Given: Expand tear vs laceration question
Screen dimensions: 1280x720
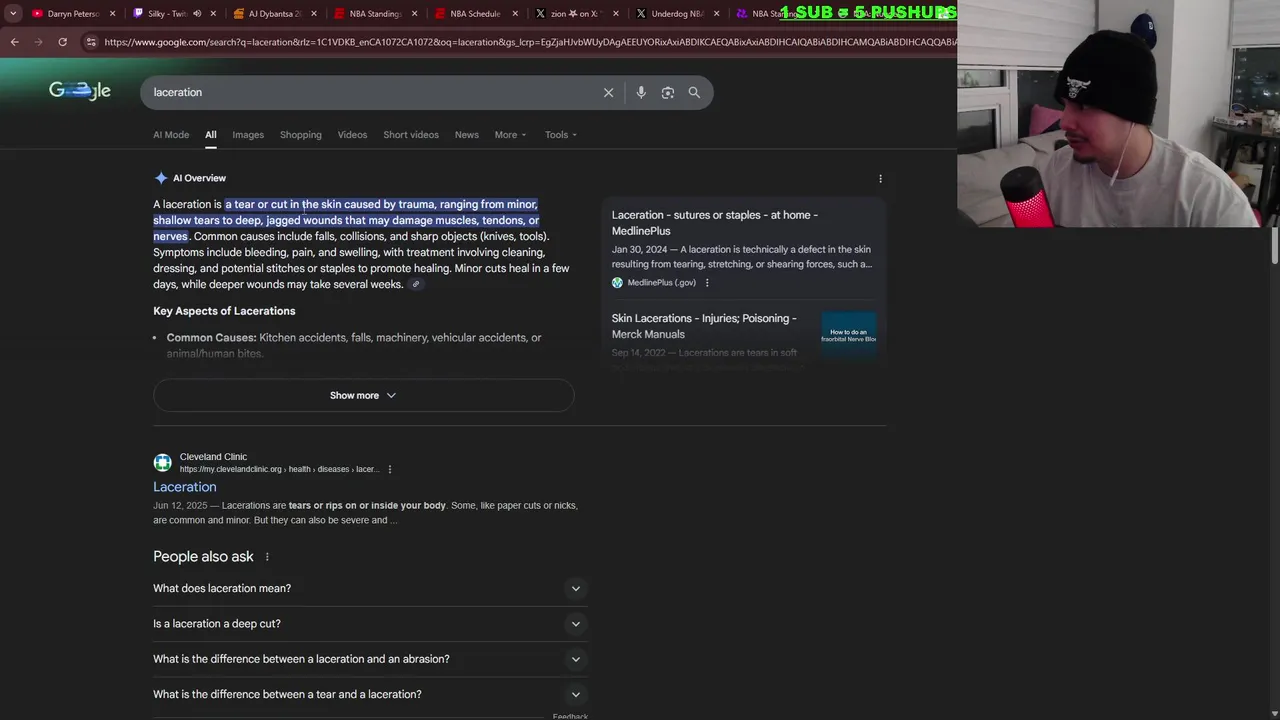Looking at the screenshot, I should point(370,694).
